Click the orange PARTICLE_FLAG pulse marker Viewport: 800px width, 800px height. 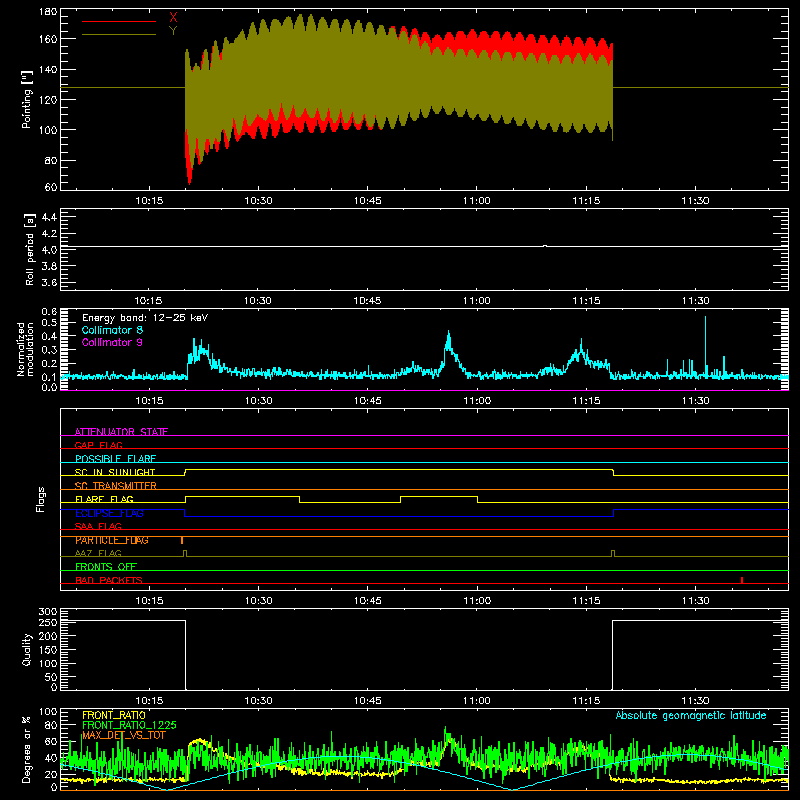(182, 540)
